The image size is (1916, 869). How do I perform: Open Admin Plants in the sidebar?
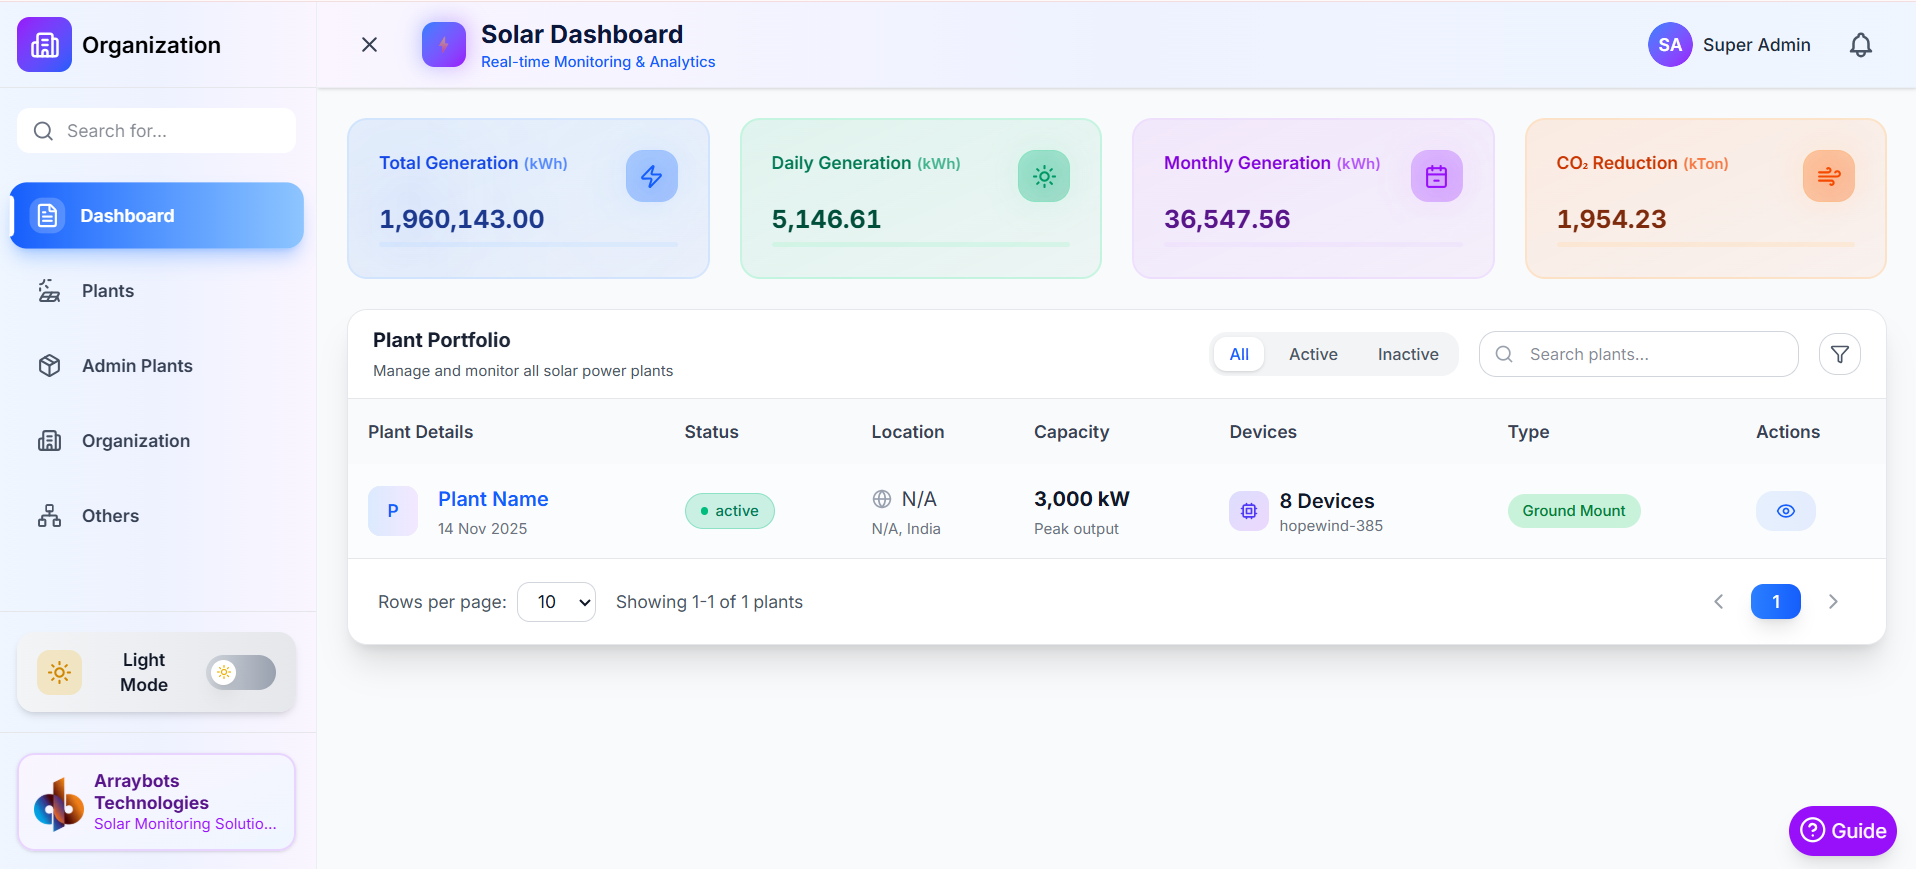[x=137, y=366]
